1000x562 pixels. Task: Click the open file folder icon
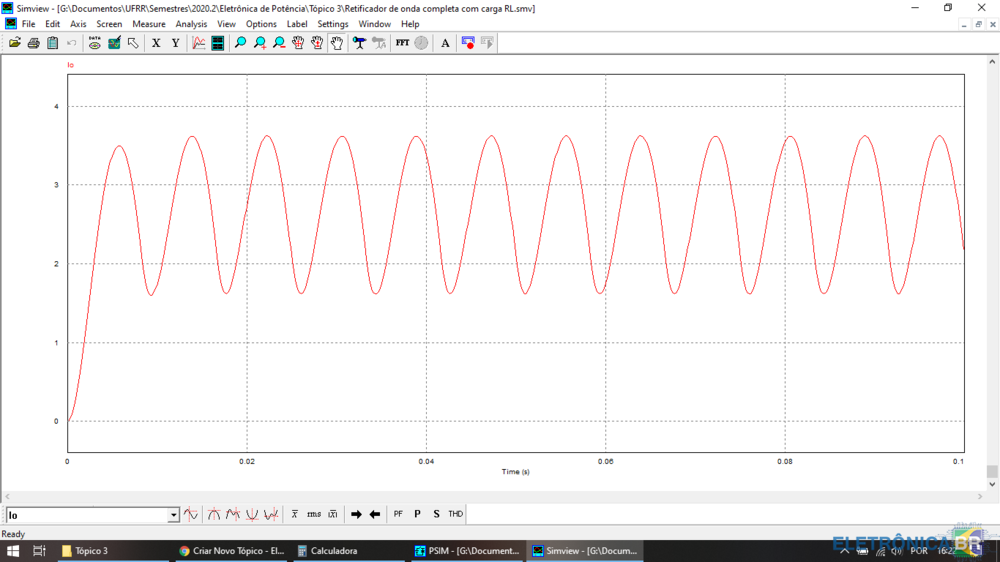click(x=14, y=43)
